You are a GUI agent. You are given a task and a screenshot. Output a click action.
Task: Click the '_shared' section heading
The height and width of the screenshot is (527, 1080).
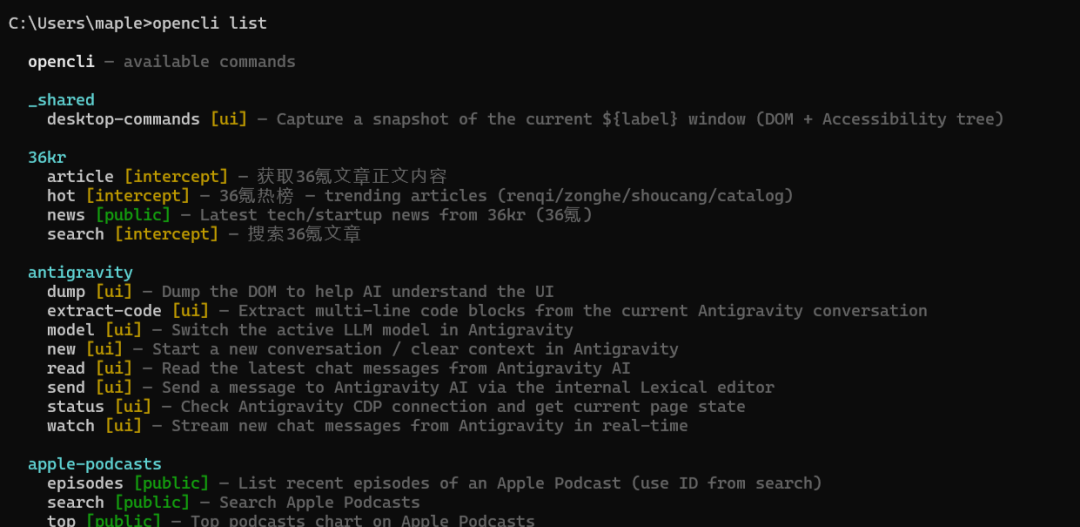pyautogui.click(x=61, y=100)
